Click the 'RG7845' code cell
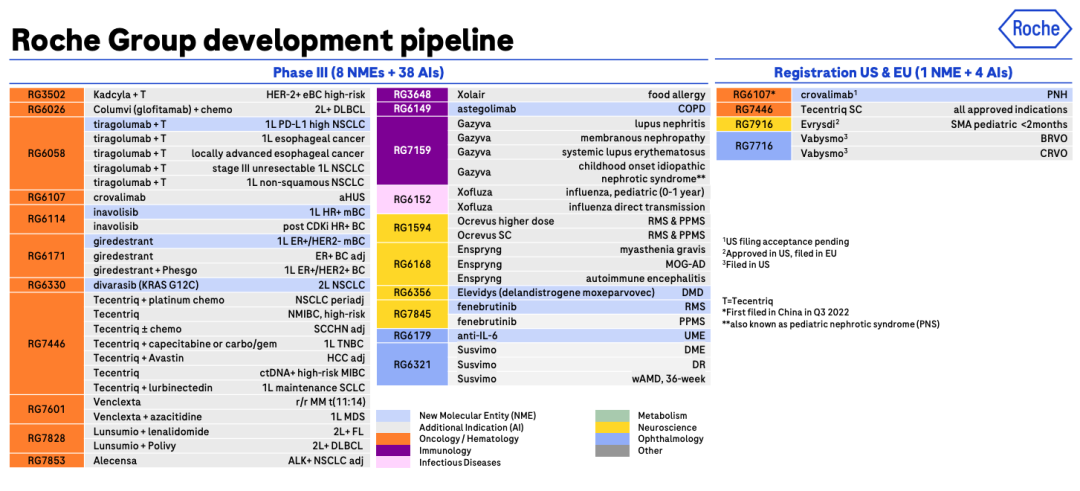This screenshot has height=491, width=1080. click(x=411, y=314)
